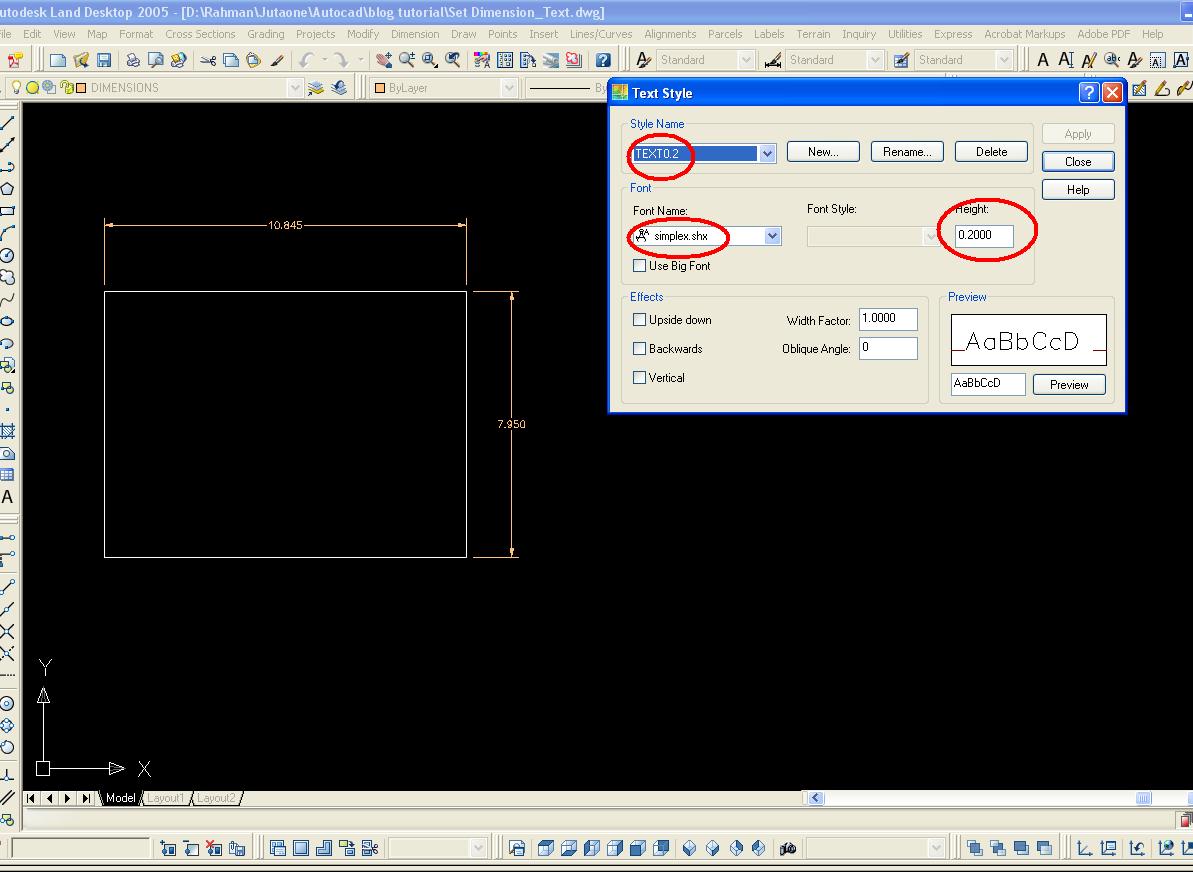Turn on the Vertical text effect

639,378
